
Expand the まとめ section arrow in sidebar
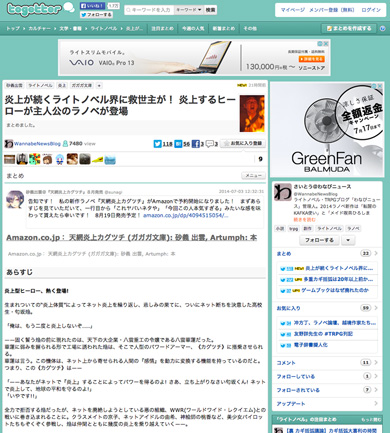[x=376, y=253]
